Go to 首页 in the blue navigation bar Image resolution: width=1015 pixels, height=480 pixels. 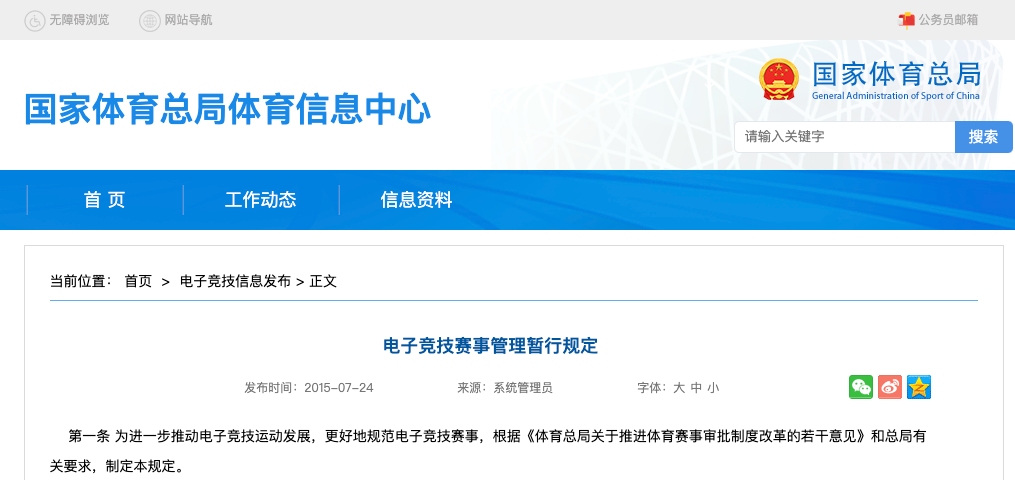coord(104,200)
